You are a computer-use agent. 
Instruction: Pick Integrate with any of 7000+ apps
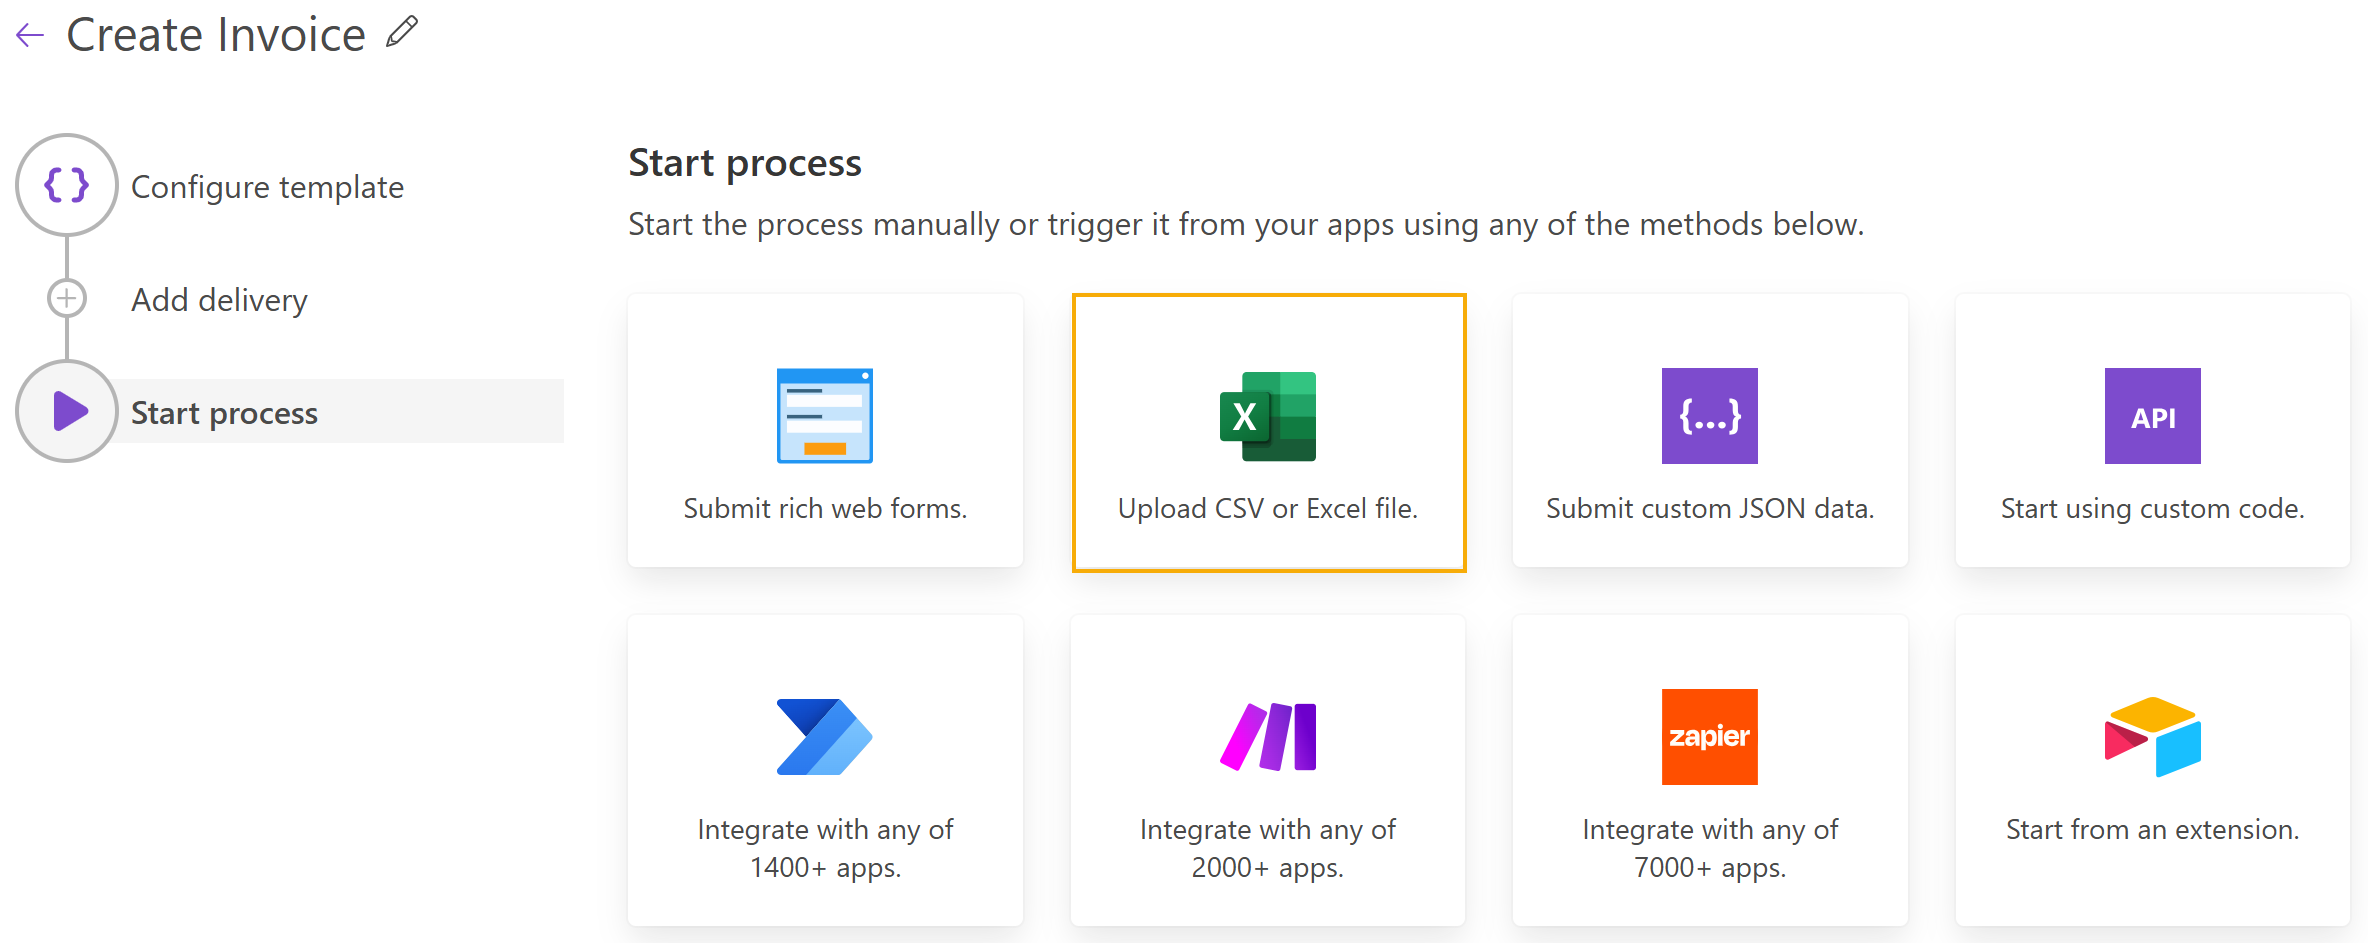pyautogui.click(x=1710, y=771)
